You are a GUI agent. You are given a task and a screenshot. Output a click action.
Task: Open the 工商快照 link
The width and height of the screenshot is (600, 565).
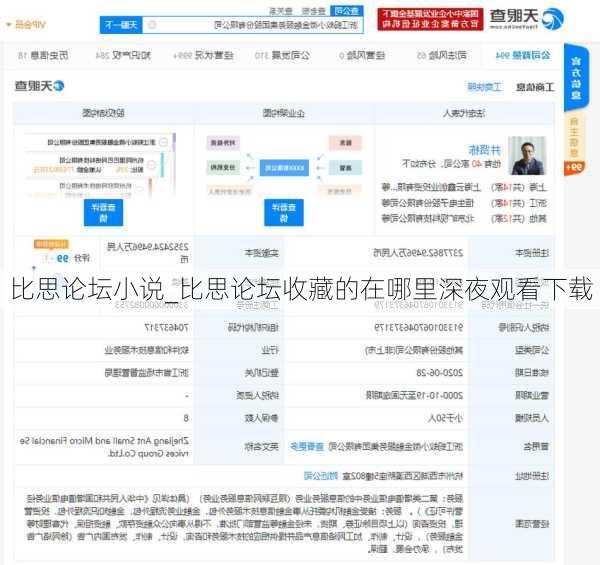(x=484, y=87)
